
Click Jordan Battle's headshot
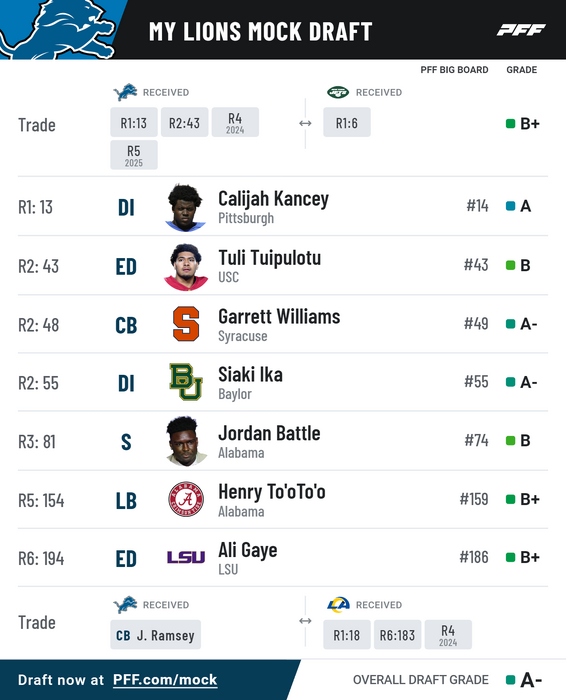[x=186, y=441]
